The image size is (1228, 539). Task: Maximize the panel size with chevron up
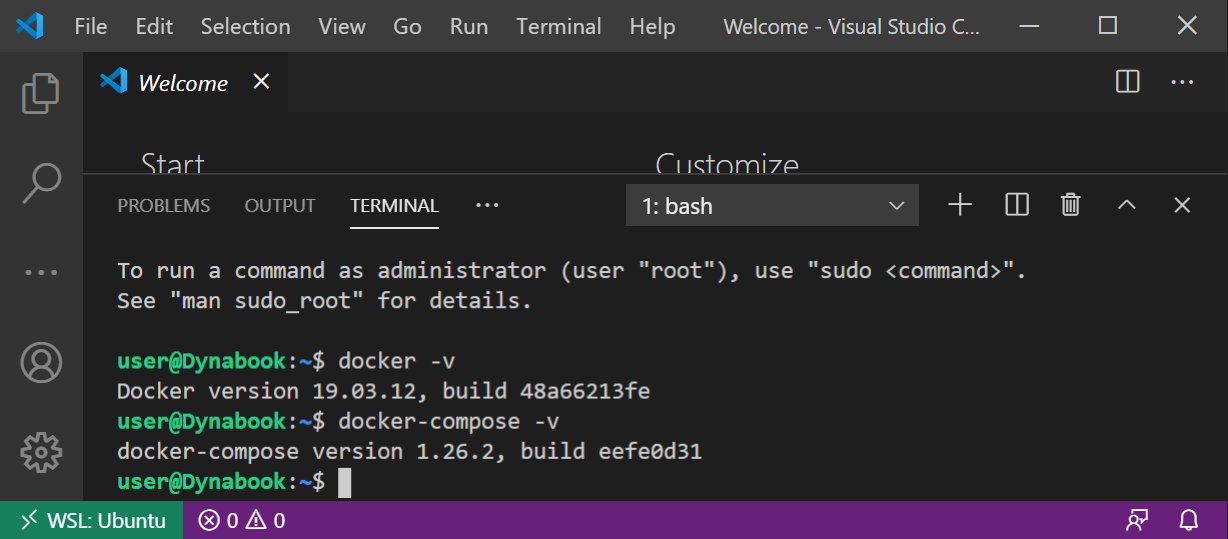pos(1127,205)
